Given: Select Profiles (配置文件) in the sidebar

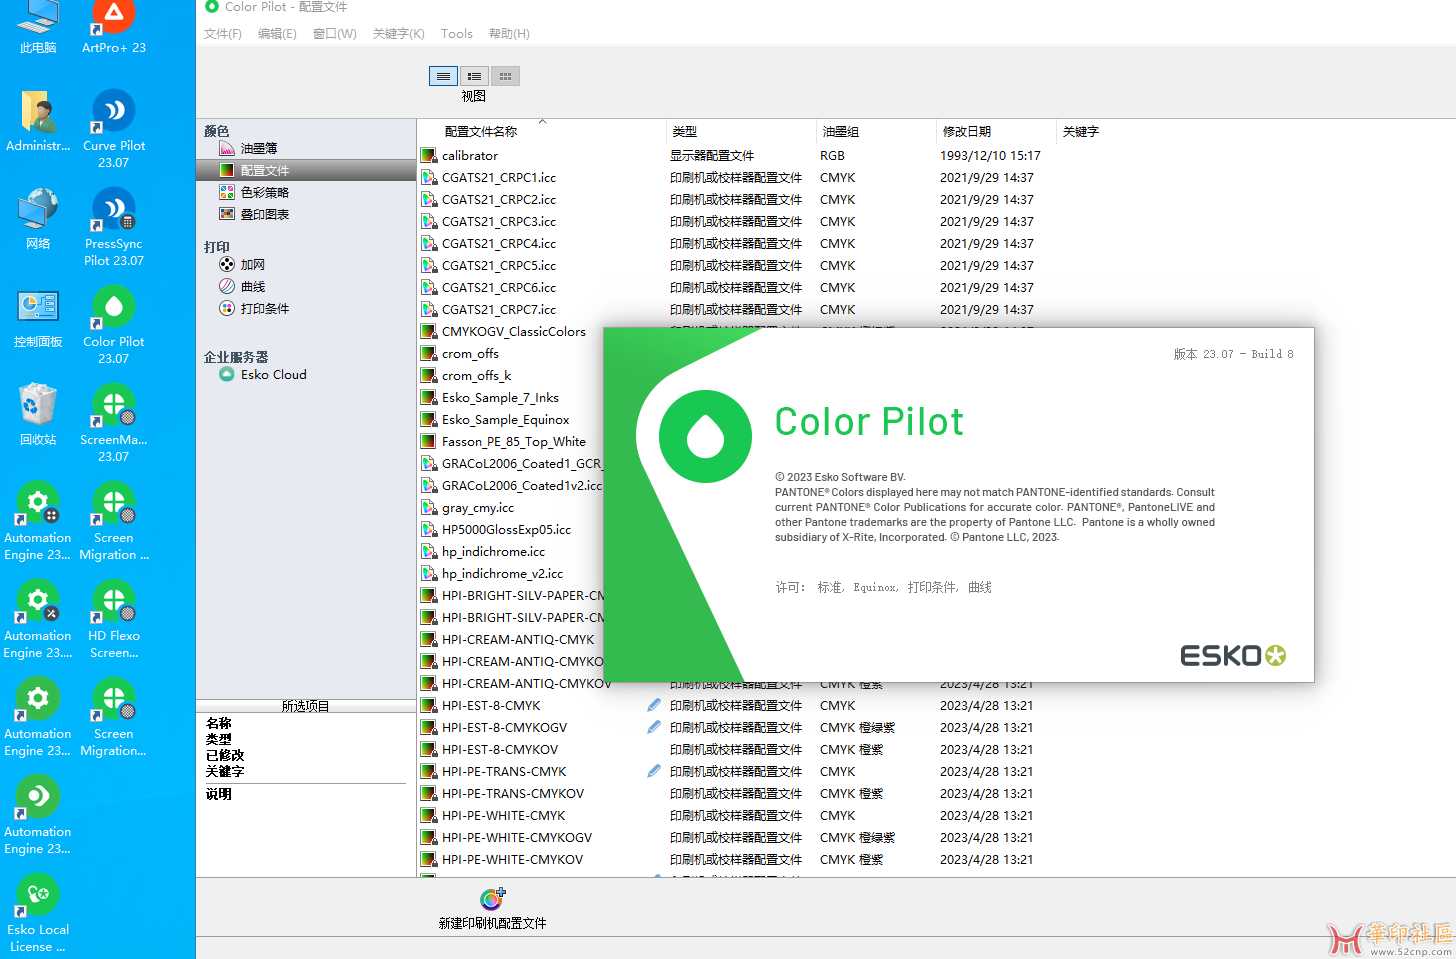Looking at the screenshot, I should point(306,170).
